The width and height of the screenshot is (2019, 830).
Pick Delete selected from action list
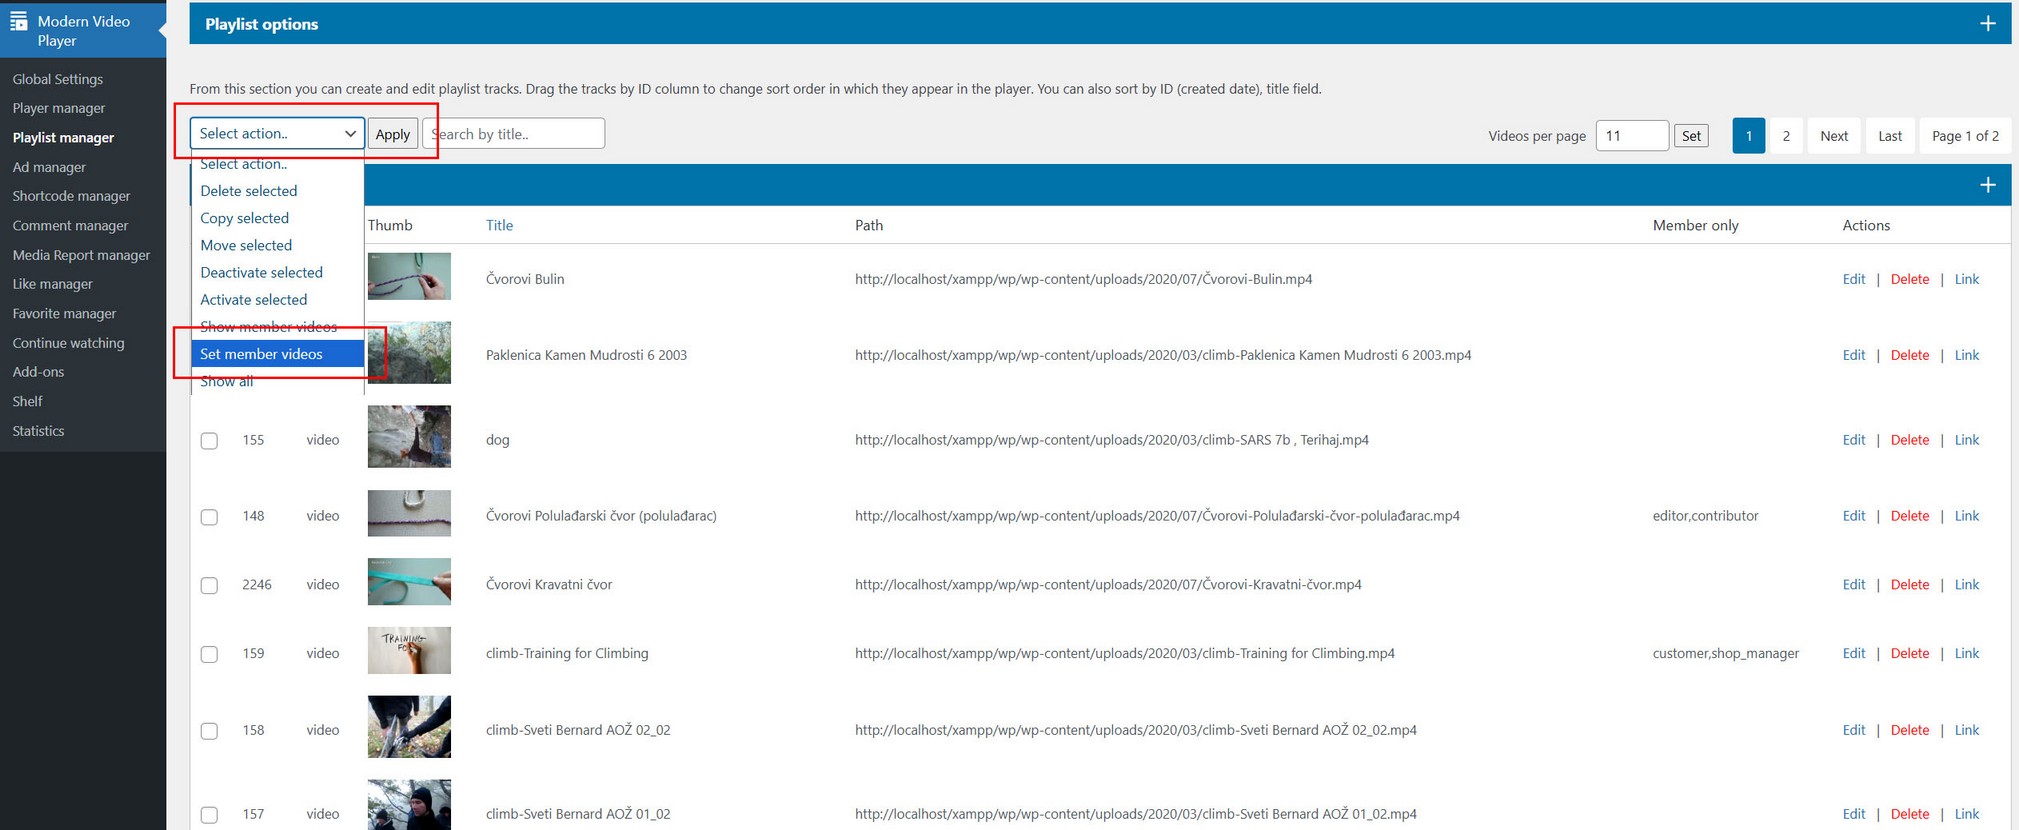(x=249, y=191)
